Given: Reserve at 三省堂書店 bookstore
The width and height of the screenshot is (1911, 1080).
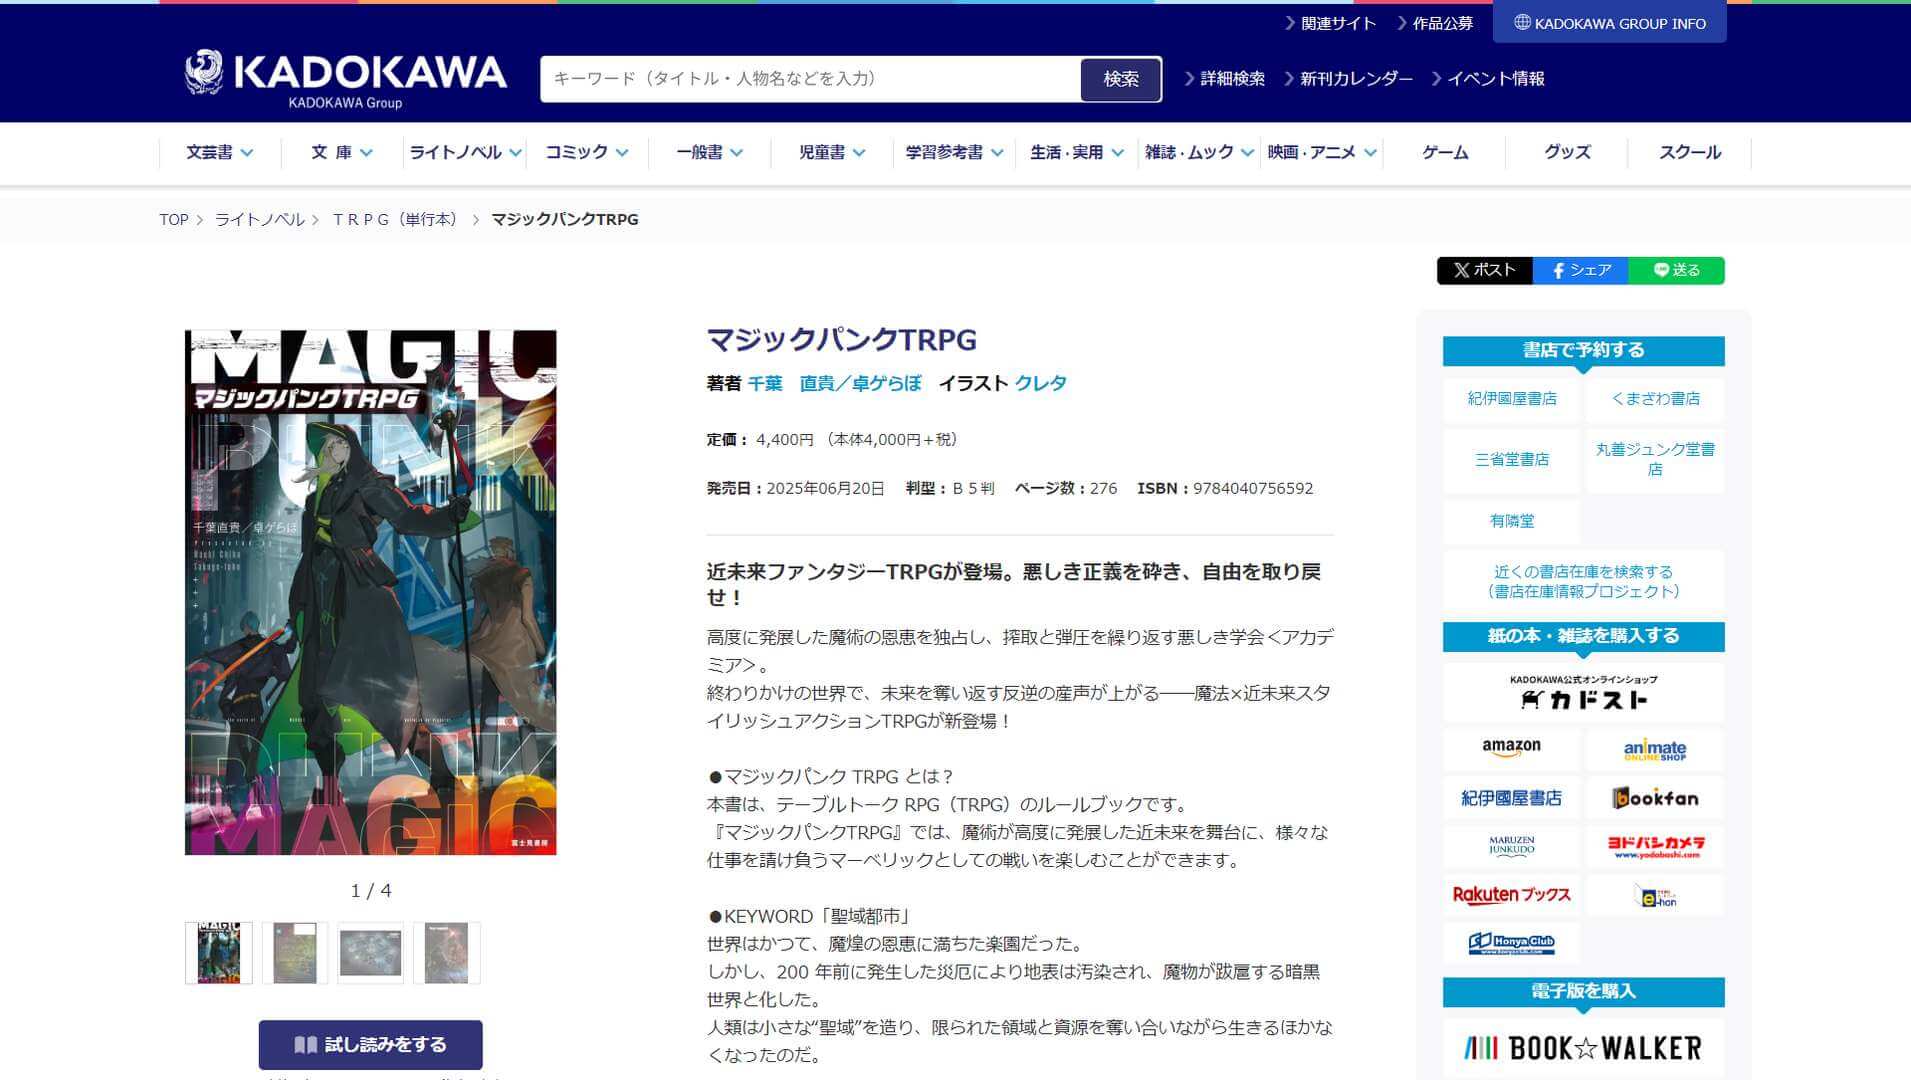Looking at the screenshot, I should (1511, 460).
